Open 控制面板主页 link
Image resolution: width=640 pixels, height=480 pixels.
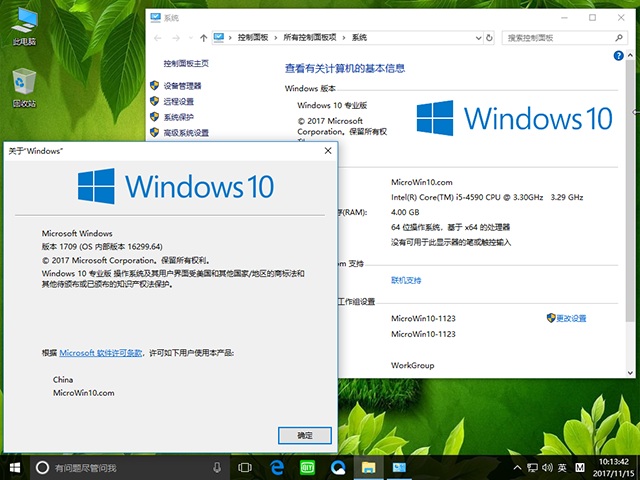tap(186, 63)
